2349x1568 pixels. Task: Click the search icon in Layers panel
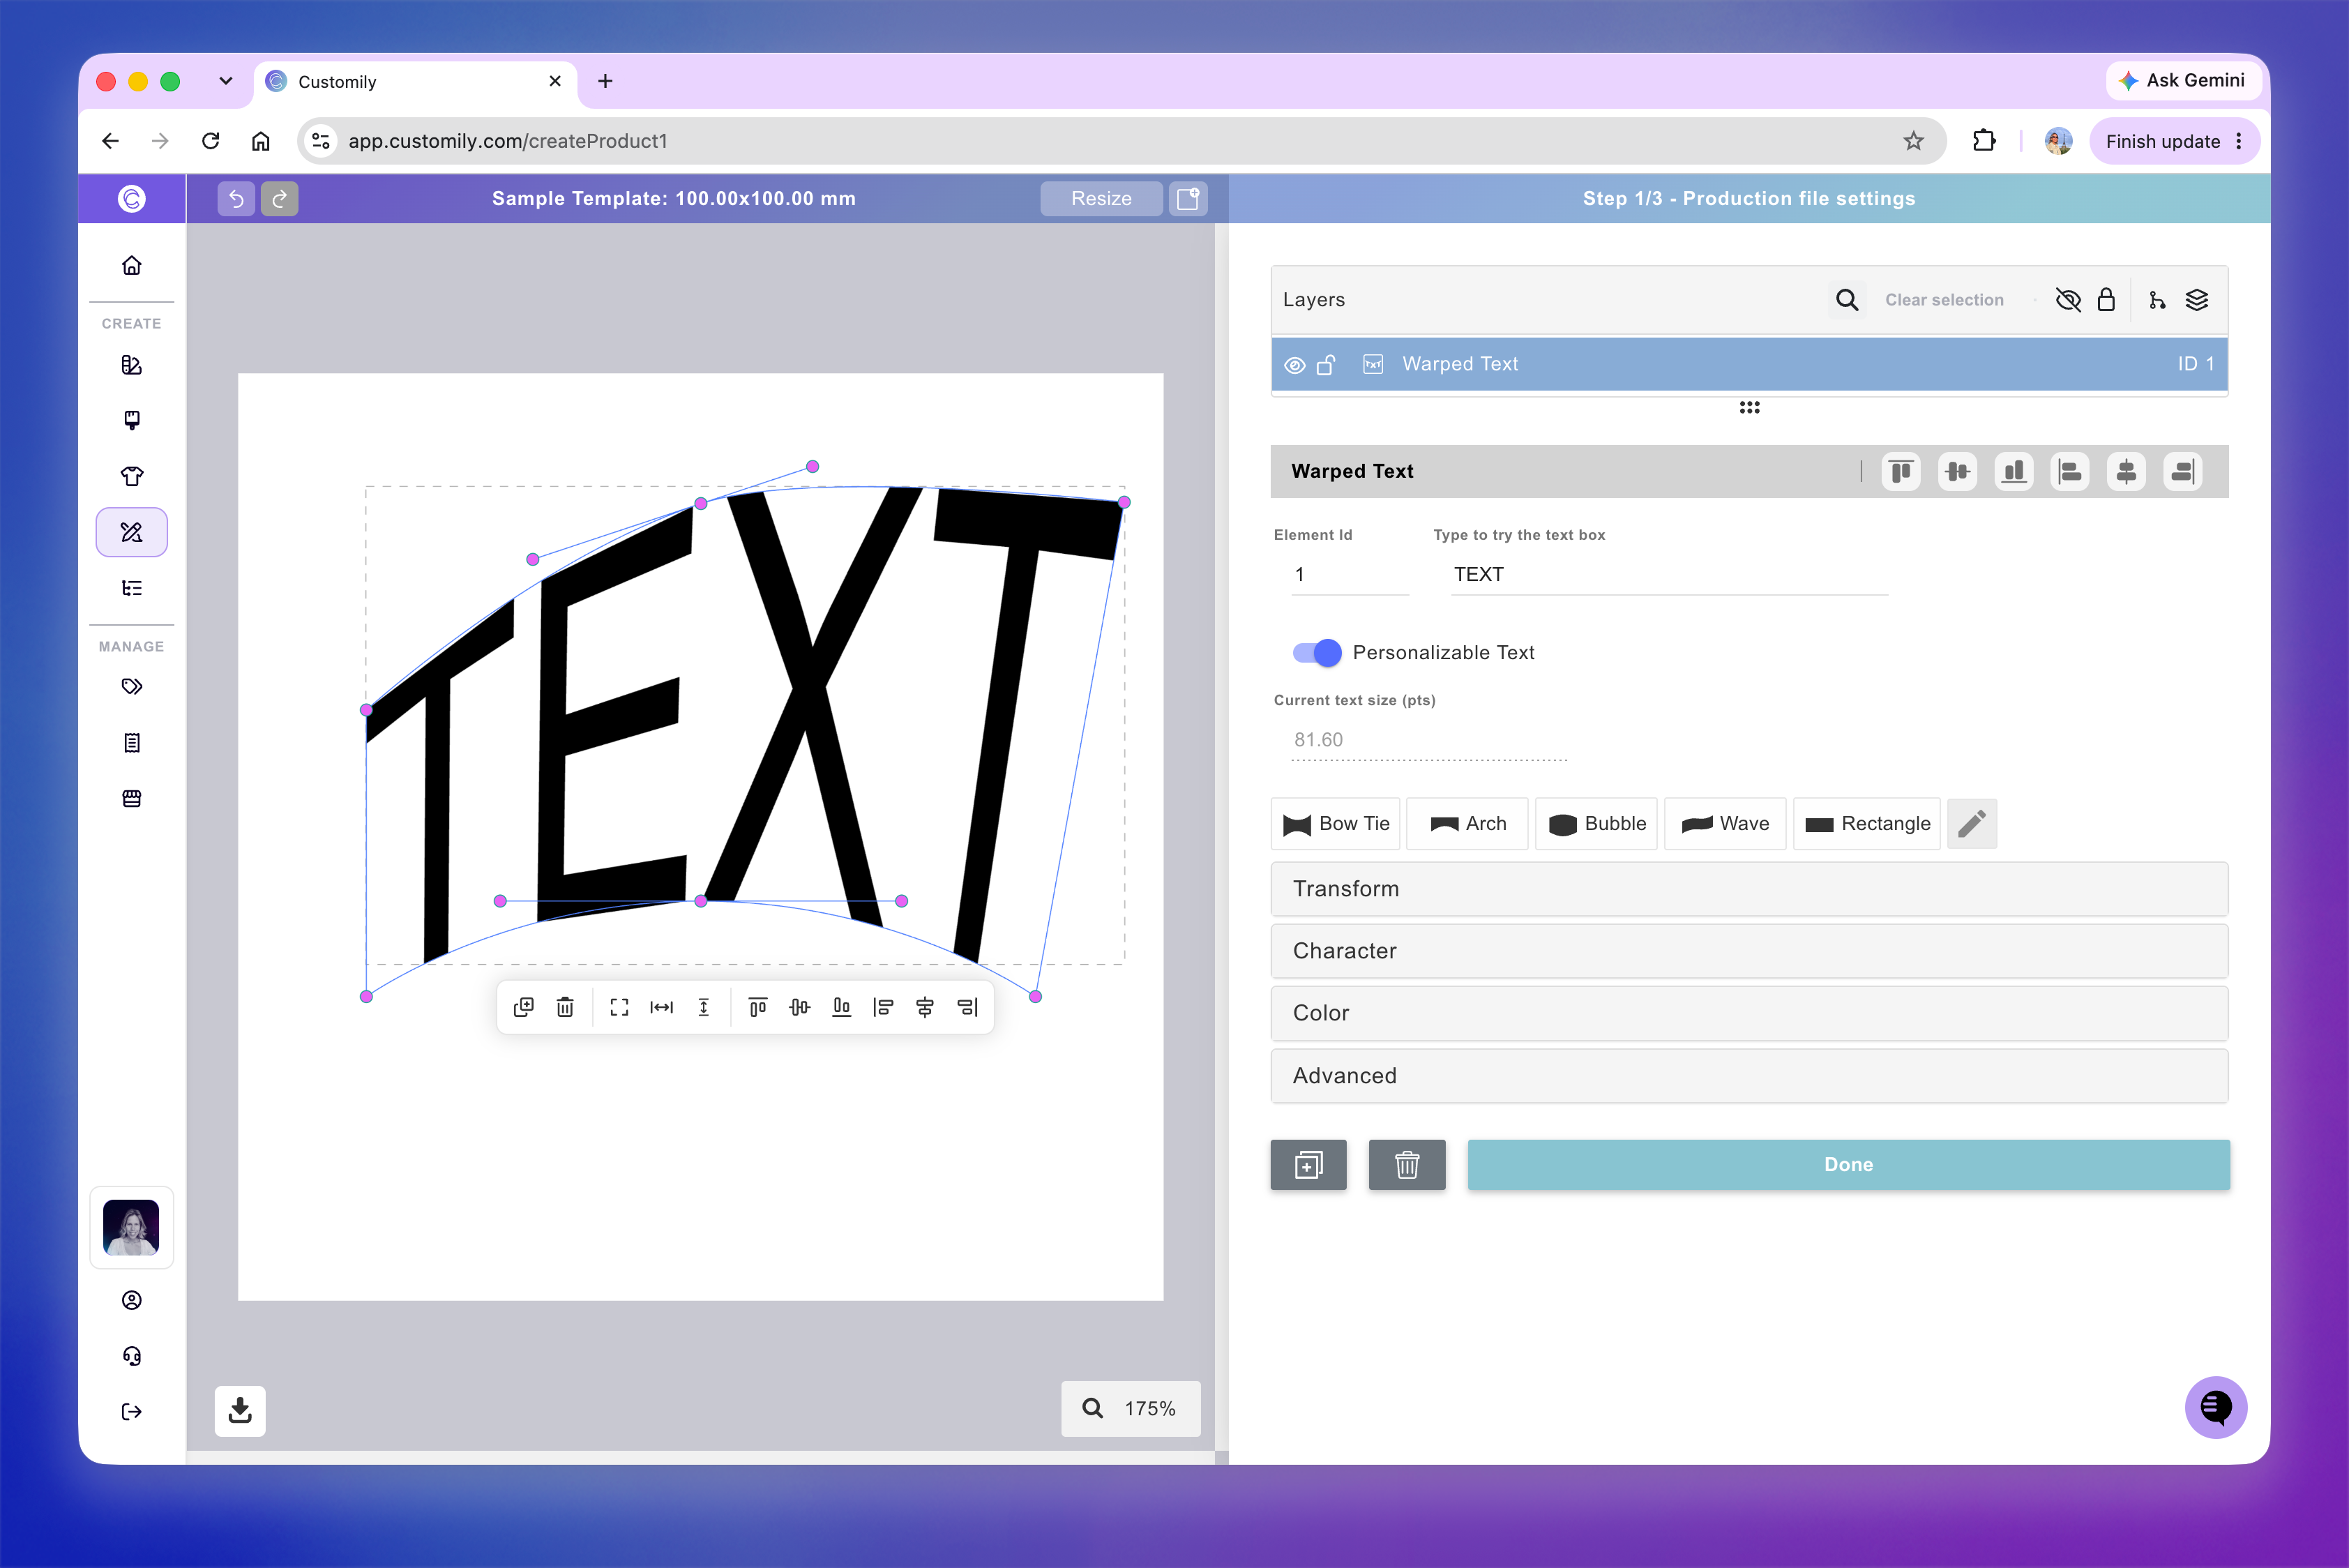[1847, 300]
